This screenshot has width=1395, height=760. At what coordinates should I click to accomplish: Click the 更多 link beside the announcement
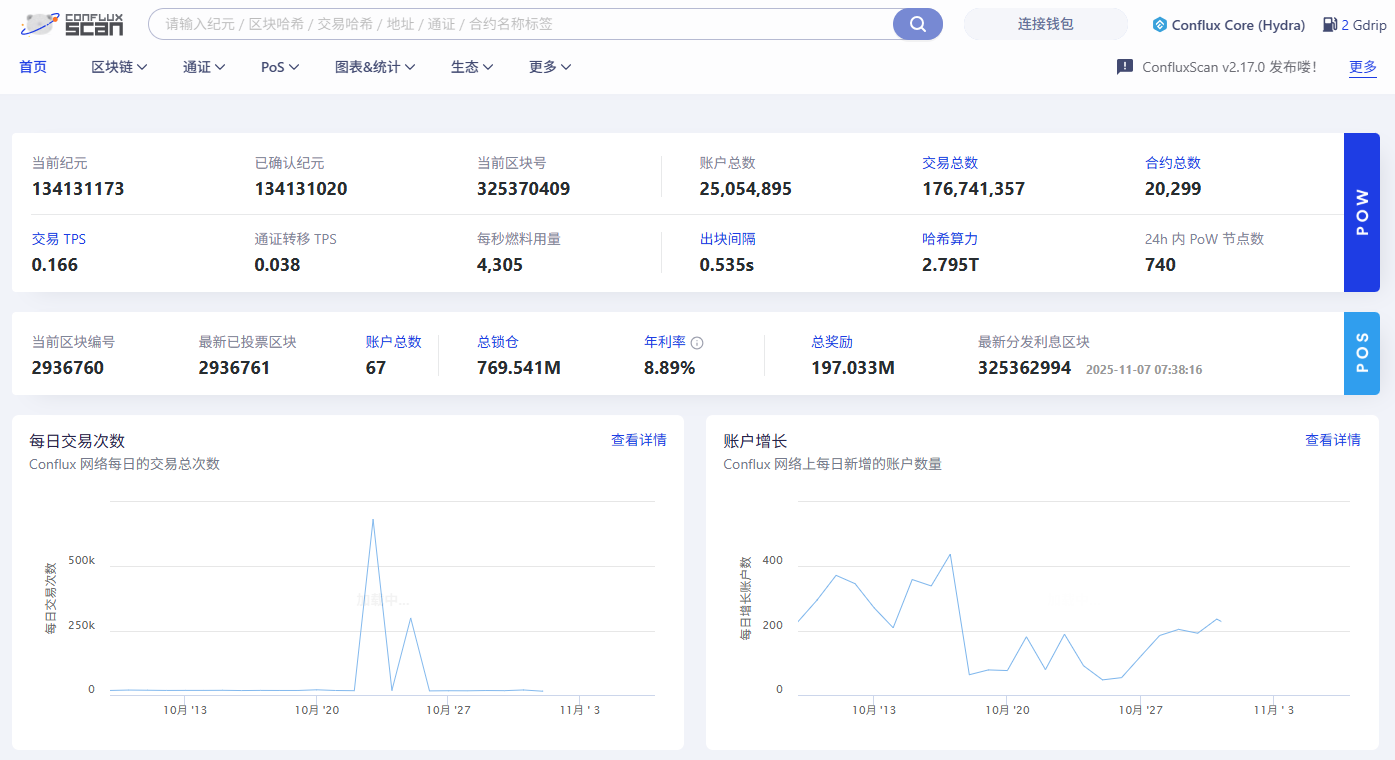1362,67
